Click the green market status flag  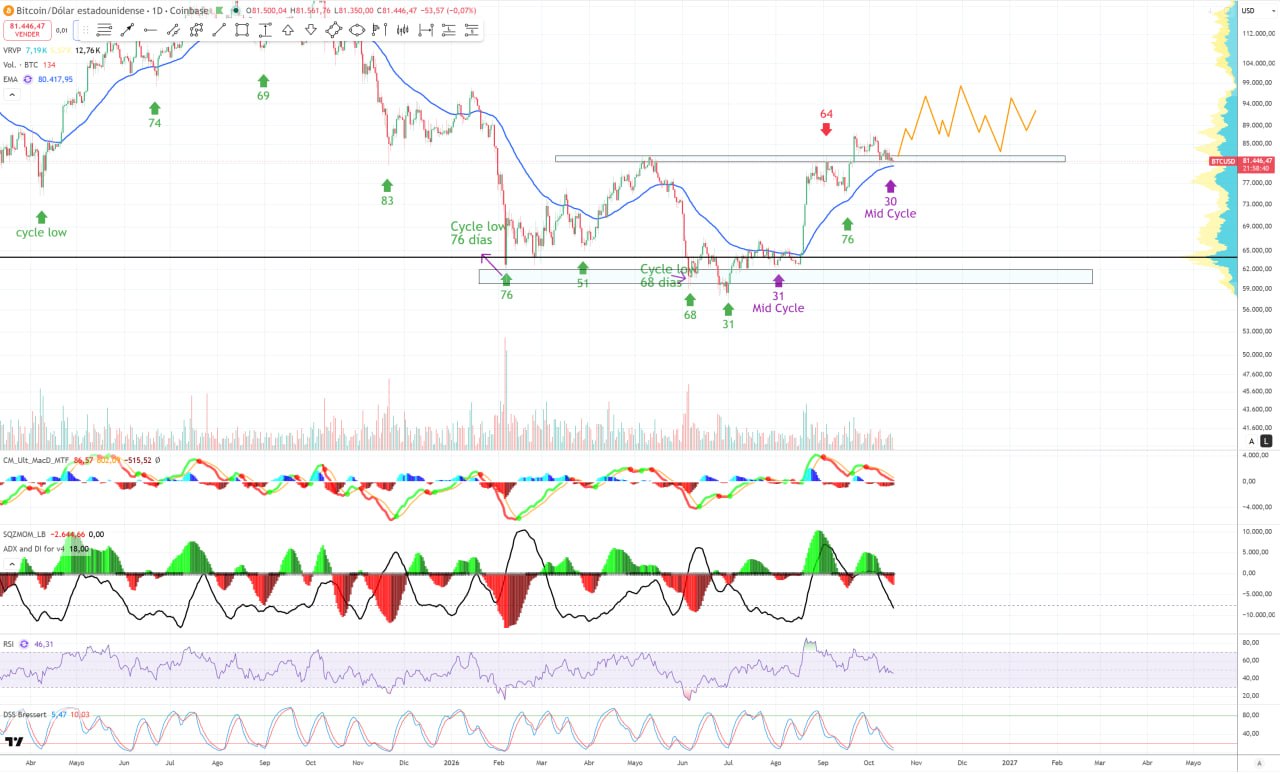pyautogui.click(x=219, y=11)
